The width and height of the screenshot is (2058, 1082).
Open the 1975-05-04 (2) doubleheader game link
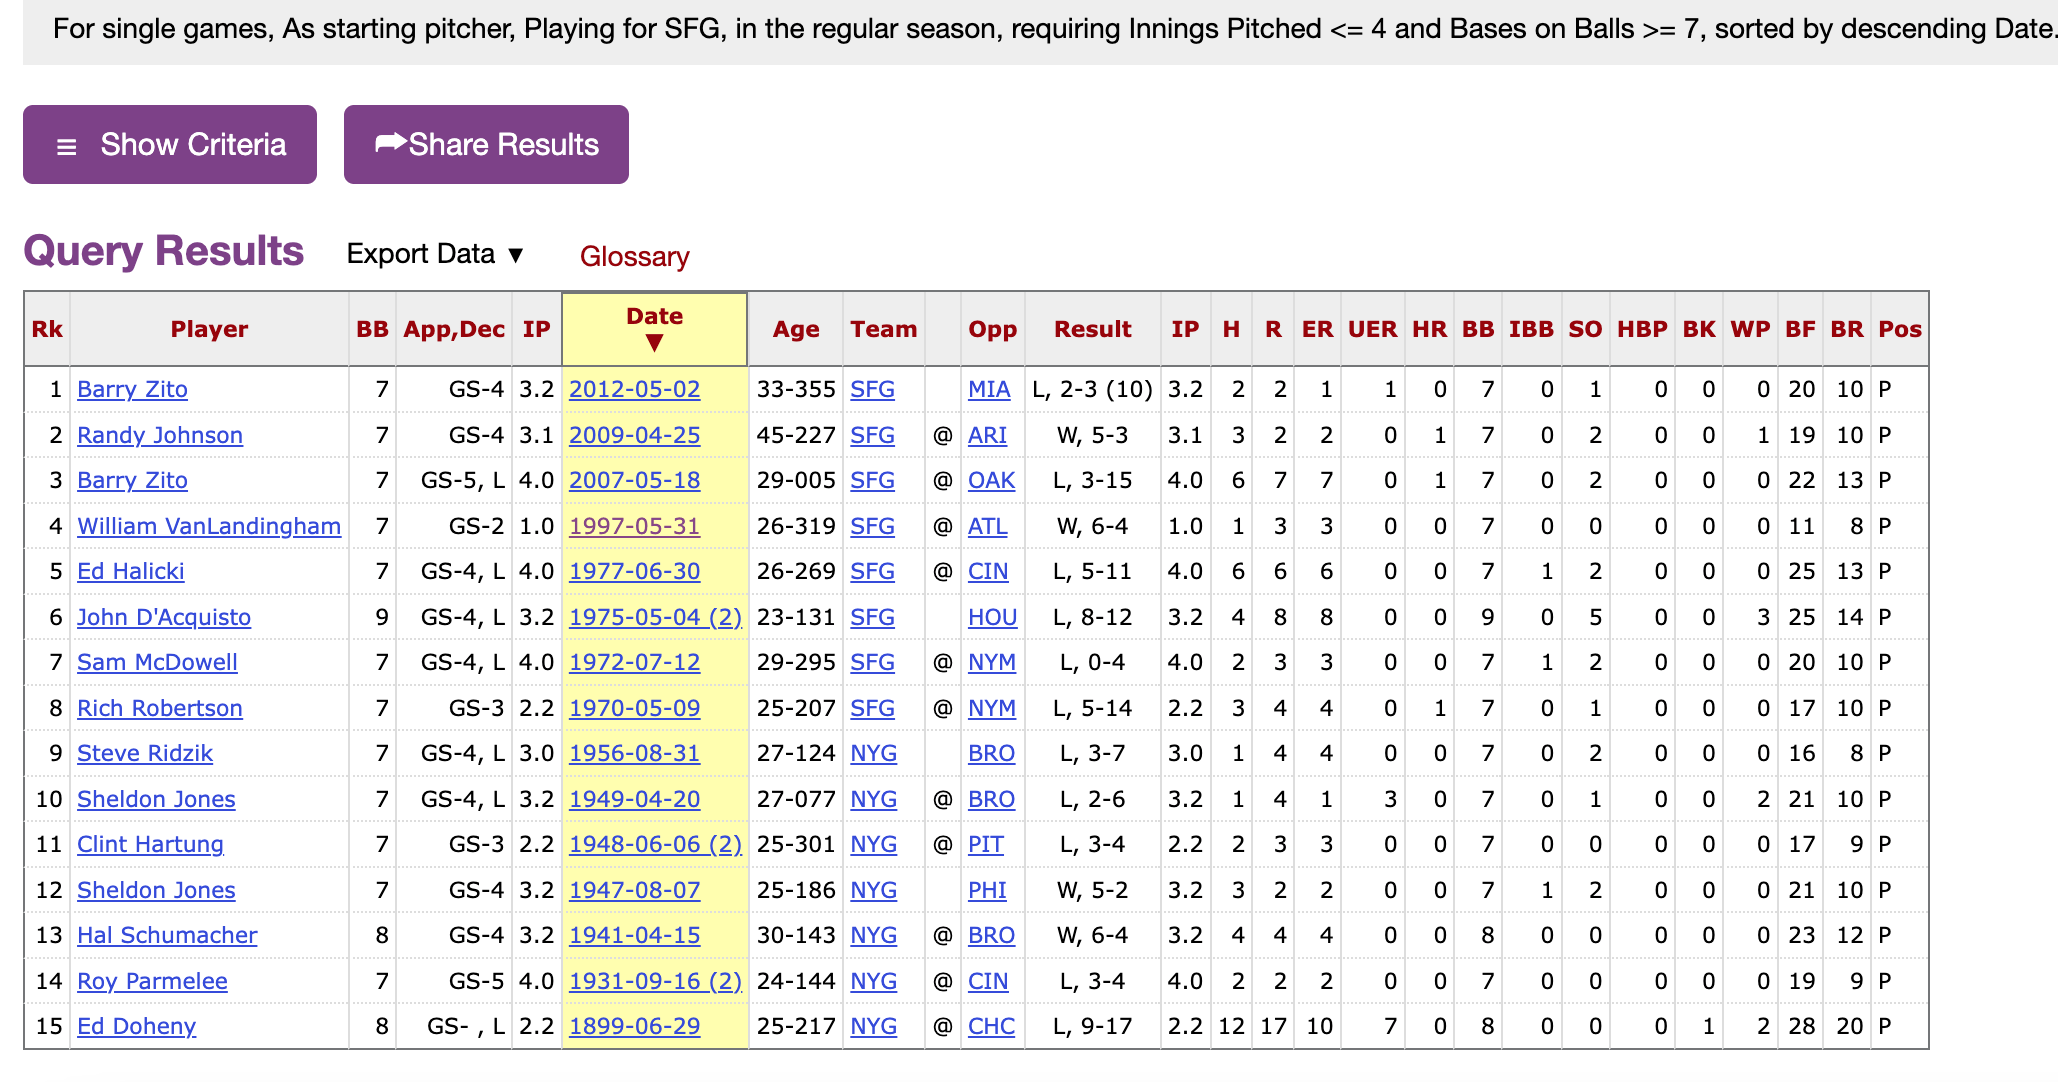tap(655, 617)
